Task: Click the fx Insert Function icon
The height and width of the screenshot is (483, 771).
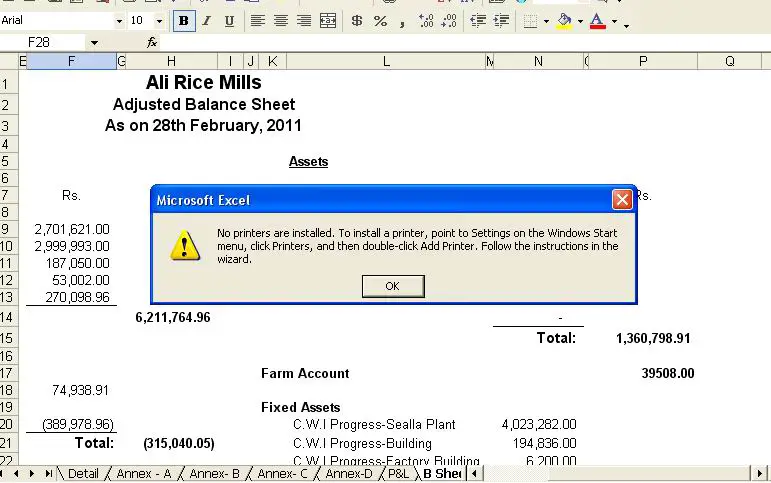Action: coord(152,43)
